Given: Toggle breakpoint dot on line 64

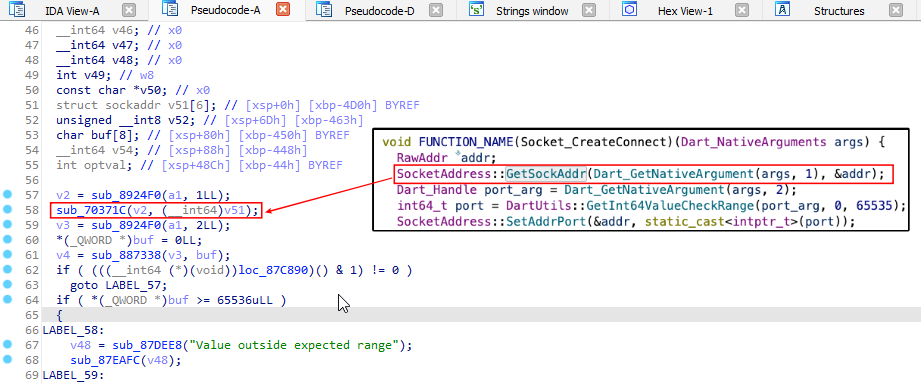Looking at the screenshot, I should [7, 299].
